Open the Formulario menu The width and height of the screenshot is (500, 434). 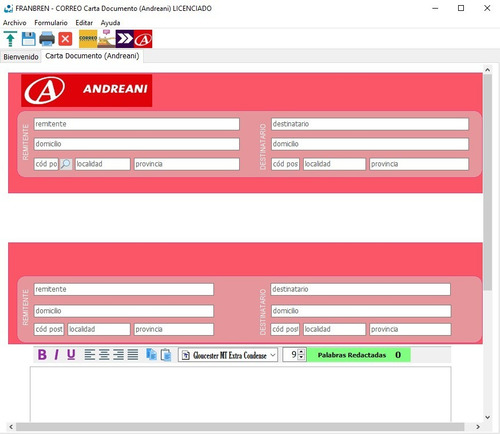coord(51,23)
